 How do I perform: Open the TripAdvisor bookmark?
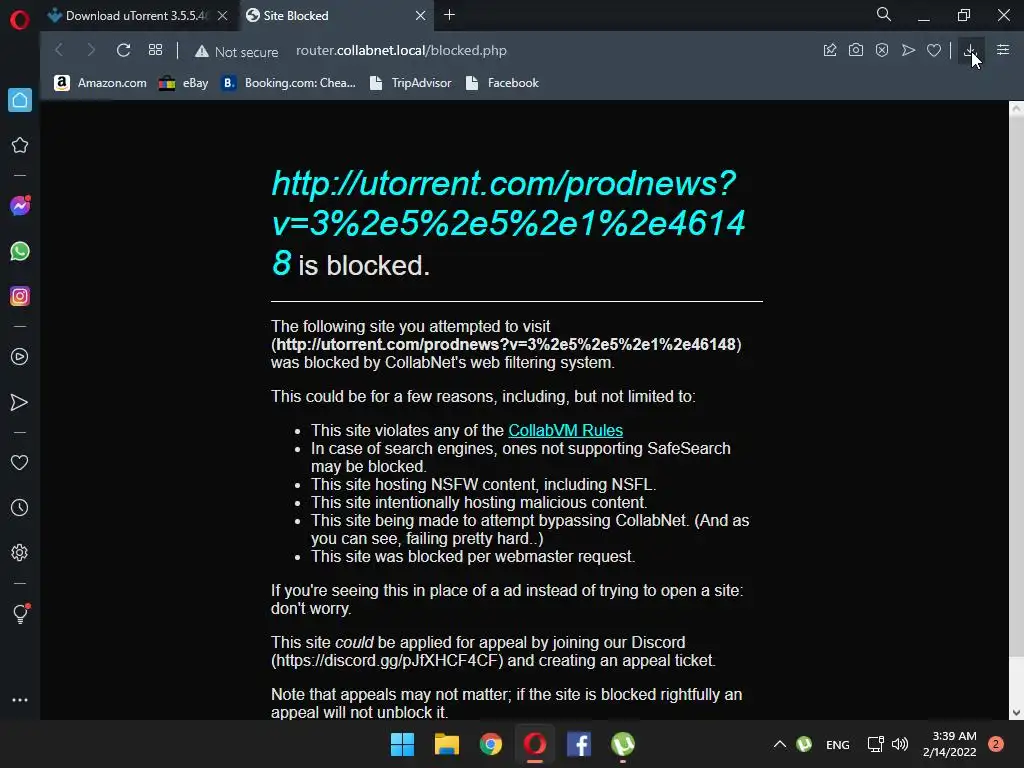(411, 83)
